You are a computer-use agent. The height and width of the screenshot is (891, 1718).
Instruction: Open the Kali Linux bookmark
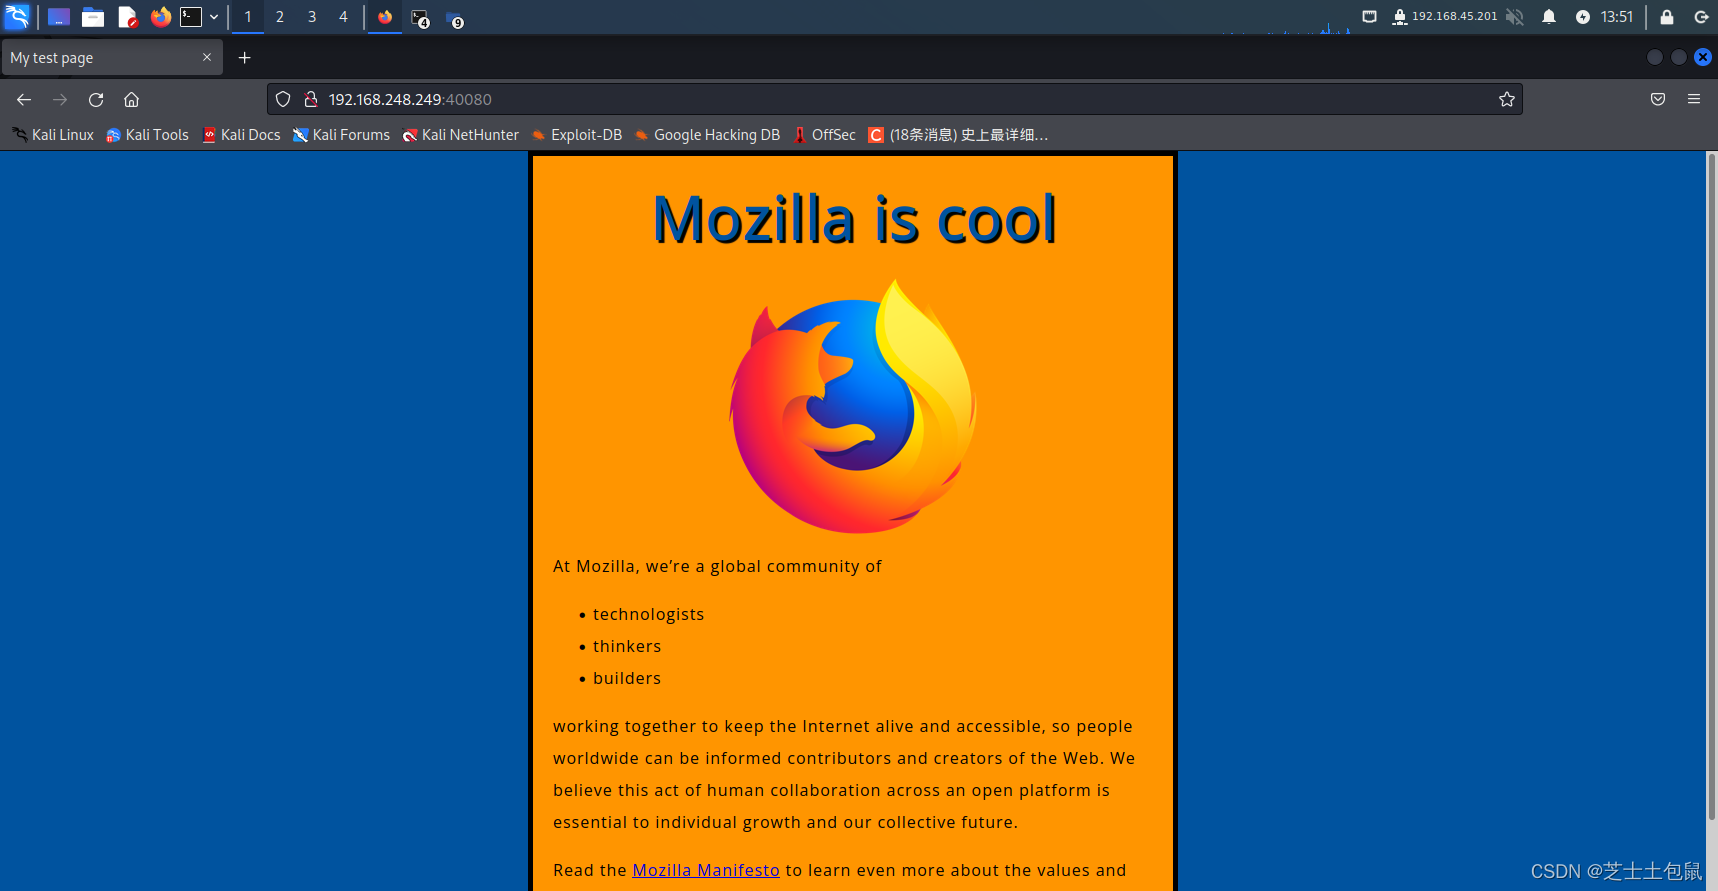(x=53, y=135)
